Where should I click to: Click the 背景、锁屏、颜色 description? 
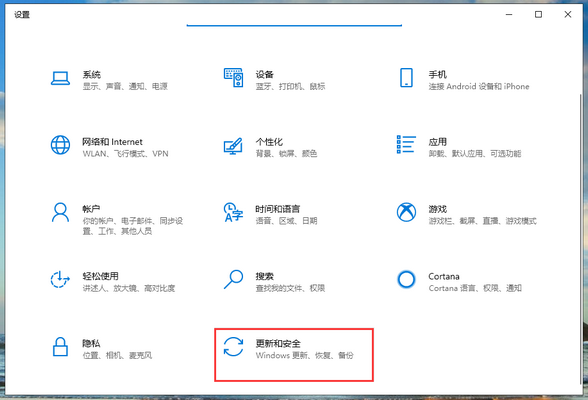286,154
